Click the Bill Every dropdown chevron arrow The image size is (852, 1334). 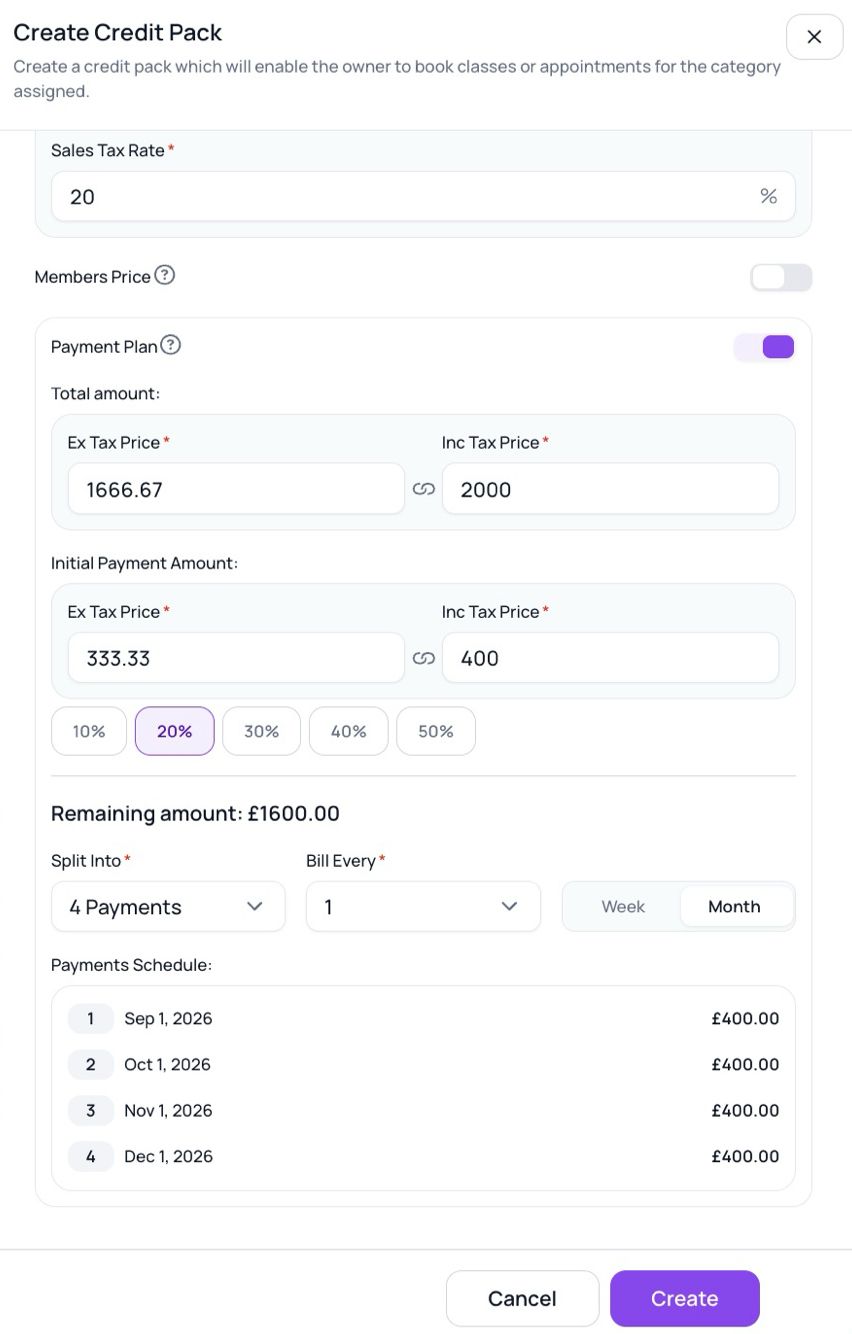pos(509,906)
